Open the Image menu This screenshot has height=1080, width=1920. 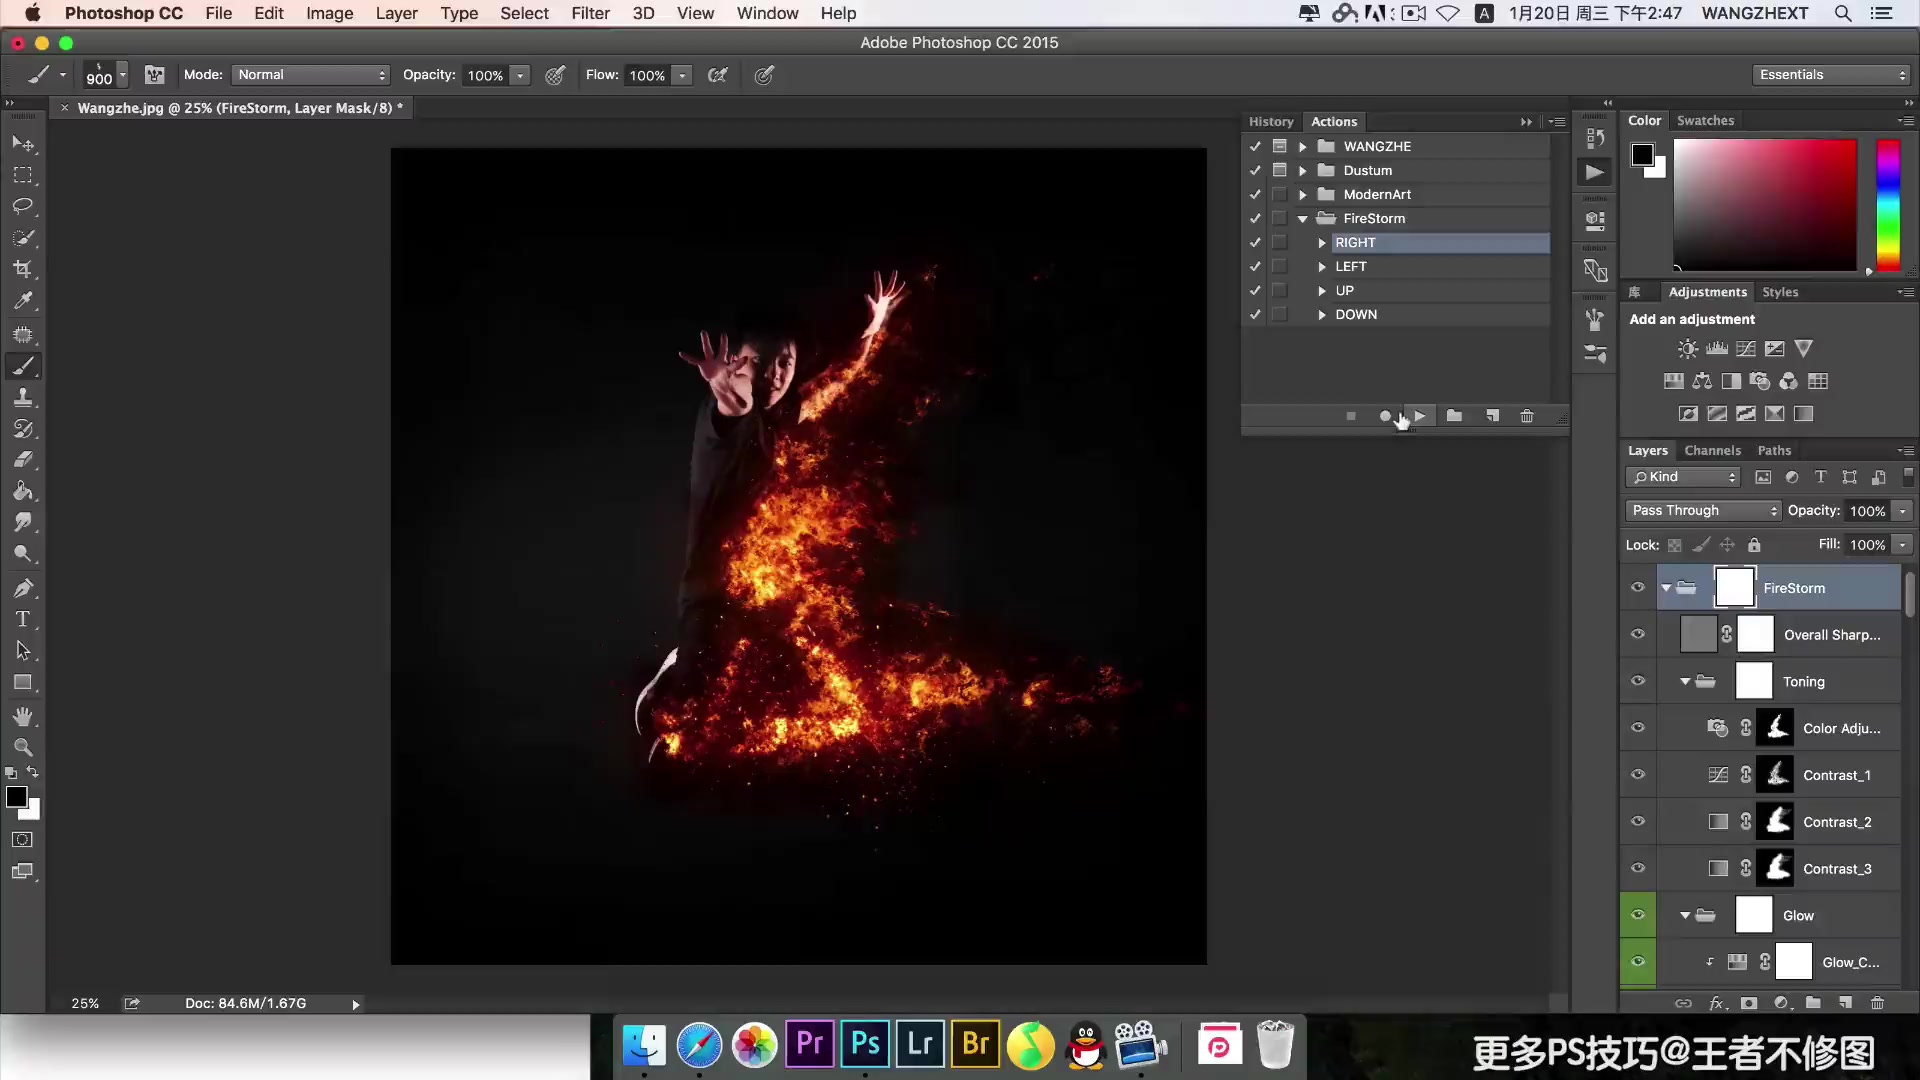coord(329,13)
